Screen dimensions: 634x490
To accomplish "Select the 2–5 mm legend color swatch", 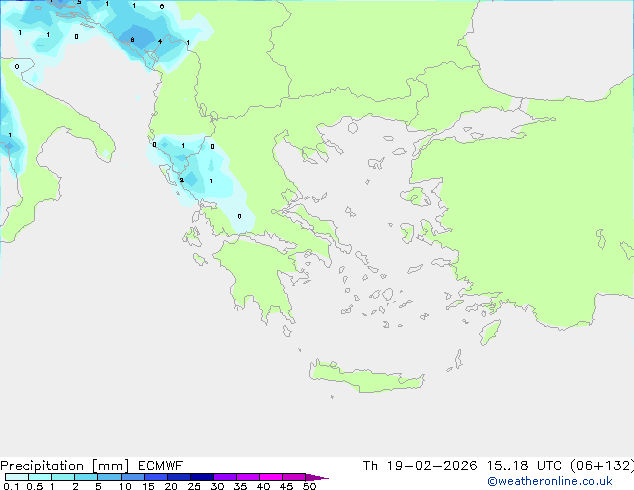I will click(86, 477).
